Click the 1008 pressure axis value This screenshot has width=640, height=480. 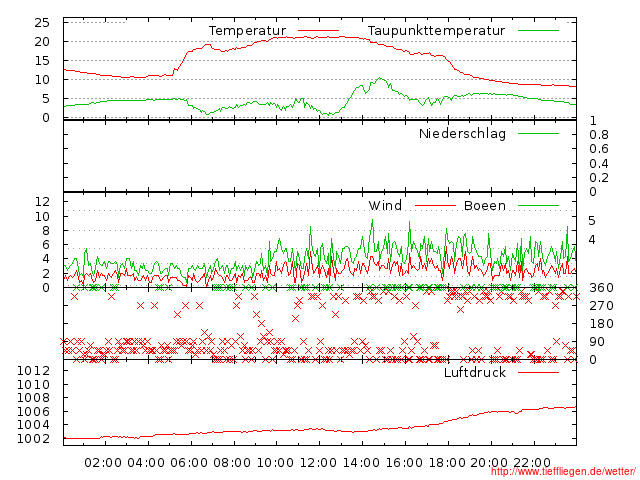click(x=33, y=398)
